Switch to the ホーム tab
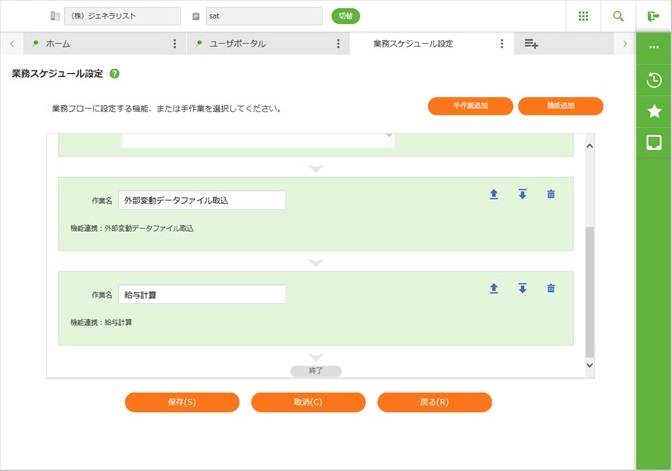This screenshot has height=471, width=672. [x=95, y=44]
